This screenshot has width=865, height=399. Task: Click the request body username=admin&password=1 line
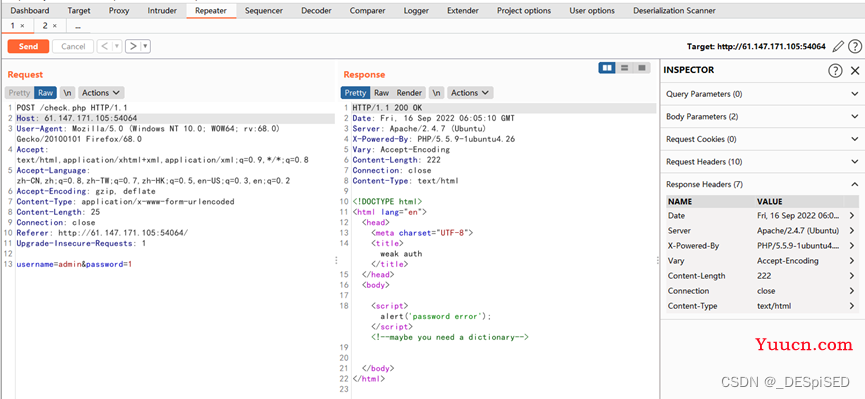[x=74, y=264]
